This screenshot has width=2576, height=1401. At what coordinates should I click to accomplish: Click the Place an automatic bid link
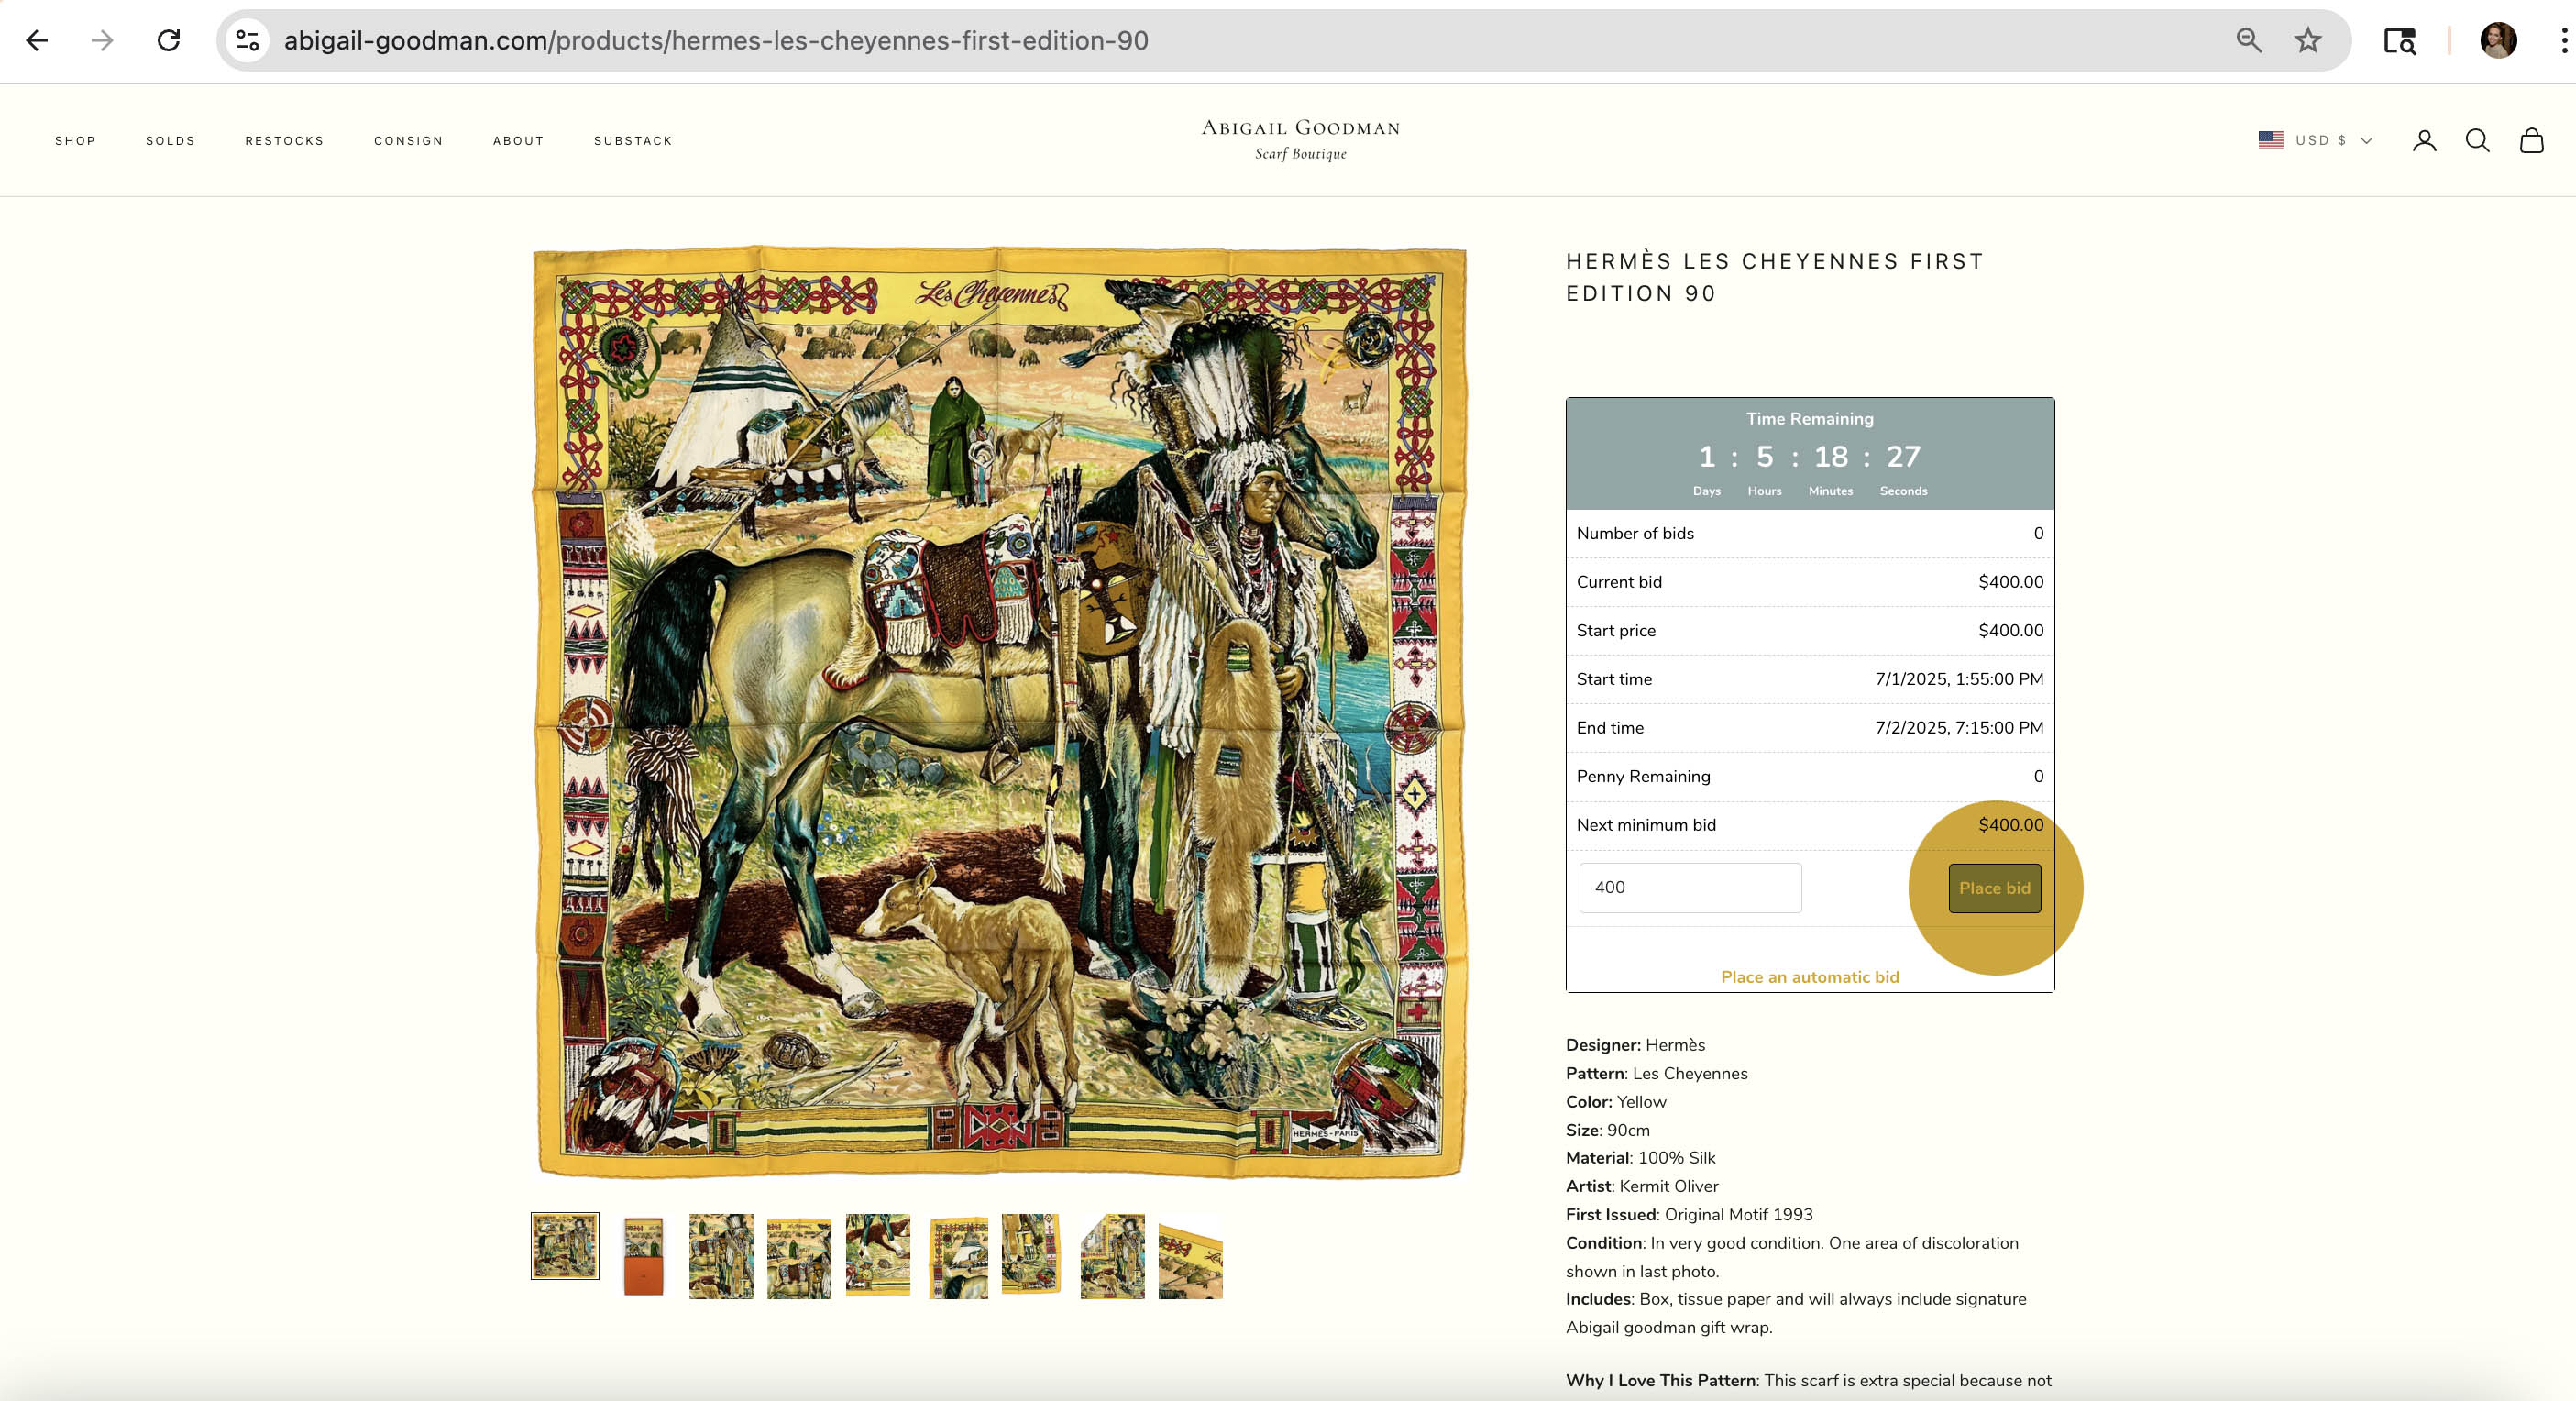[x=1809, y=977]
